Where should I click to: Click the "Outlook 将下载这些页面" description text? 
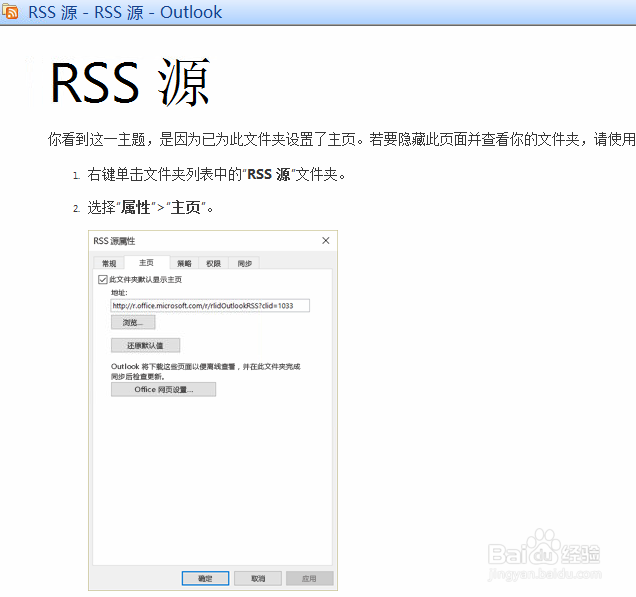206,371
